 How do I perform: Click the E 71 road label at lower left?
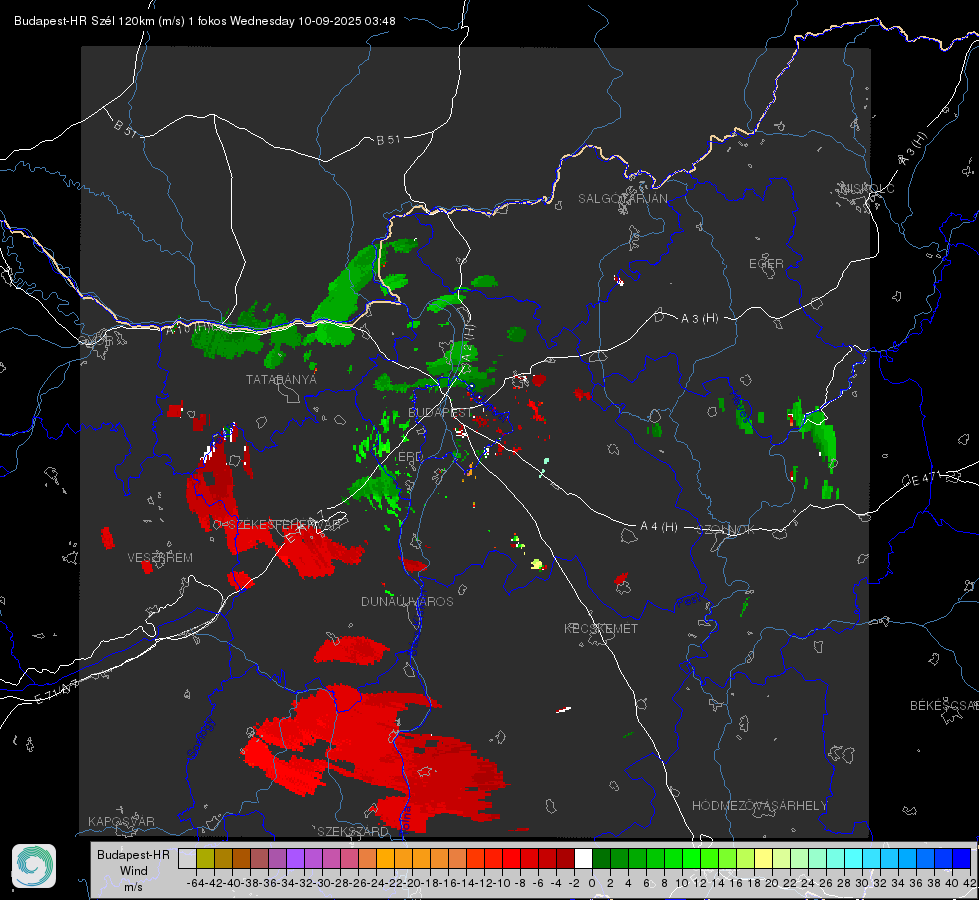[x=56, y=693]
